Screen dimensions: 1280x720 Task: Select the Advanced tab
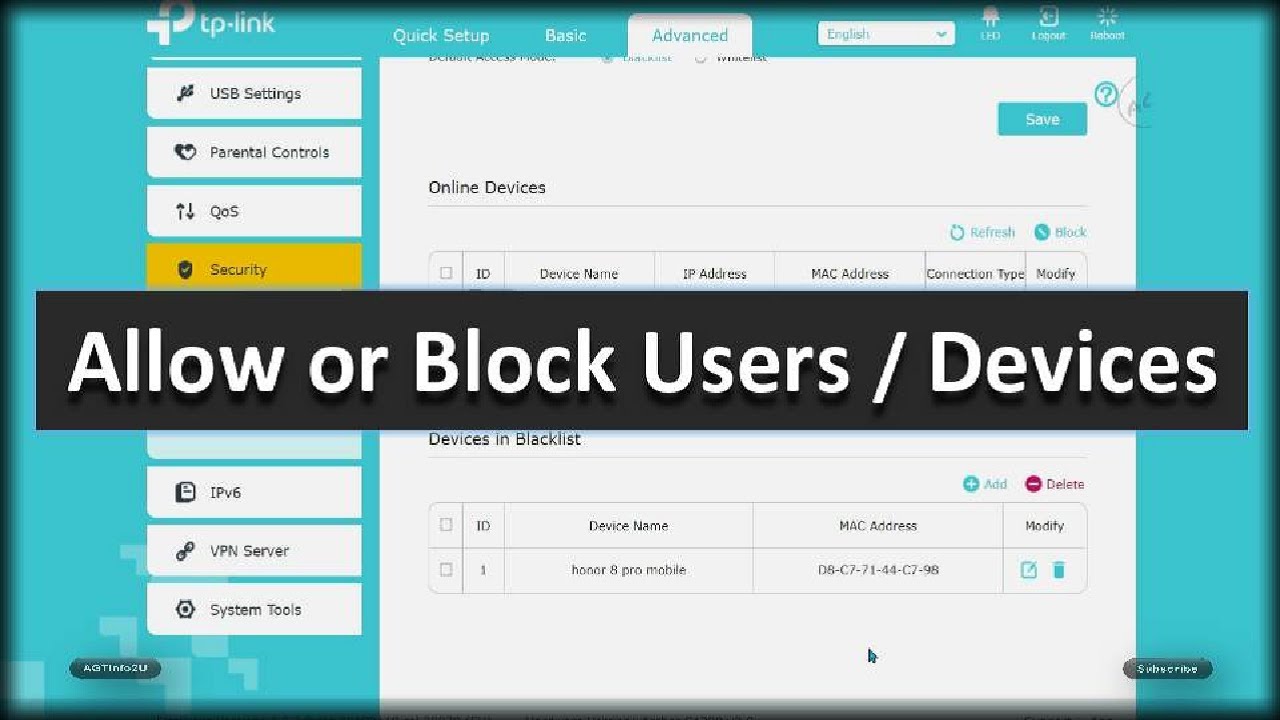(690, 35)
